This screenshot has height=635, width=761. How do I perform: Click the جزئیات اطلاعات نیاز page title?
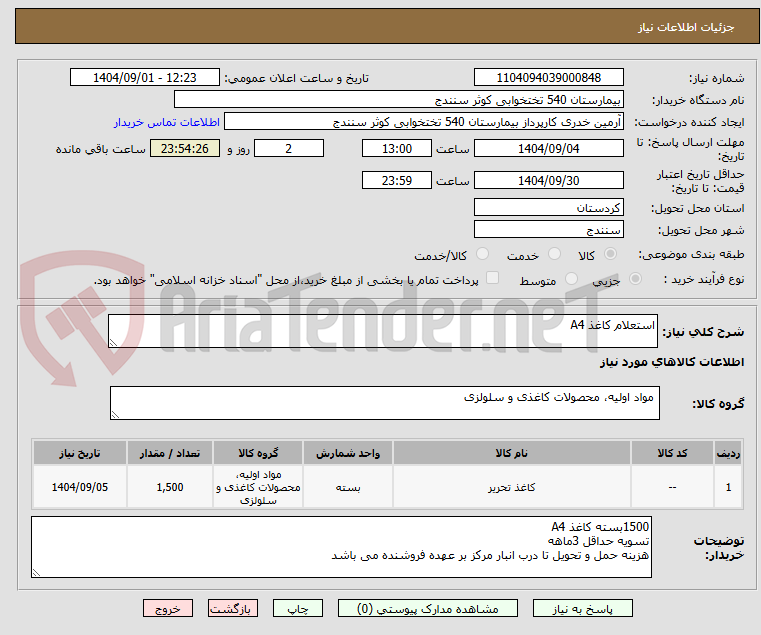point(686,27)
